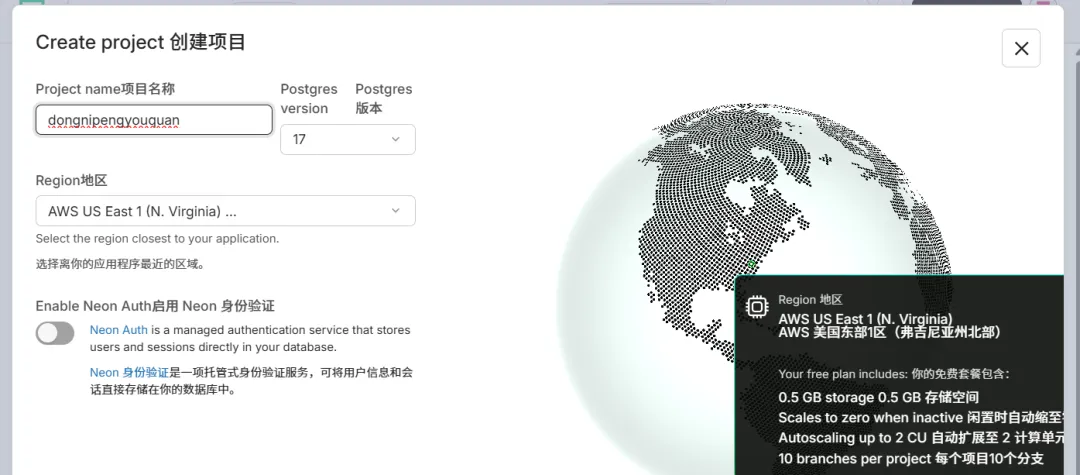Open the Region dropdown selector
1080x475 pixels.
225,211
